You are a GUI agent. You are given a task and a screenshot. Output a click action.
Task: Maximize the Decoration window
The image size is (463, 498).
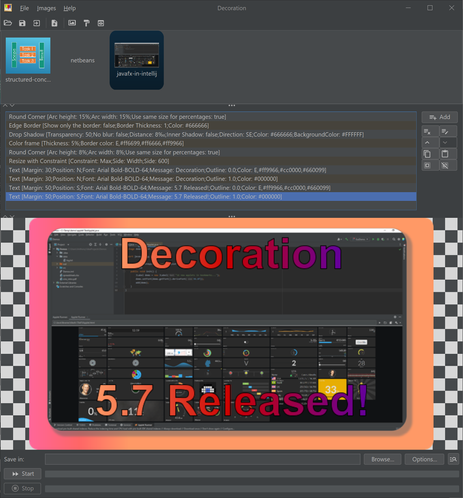click(x=430, y=8)
